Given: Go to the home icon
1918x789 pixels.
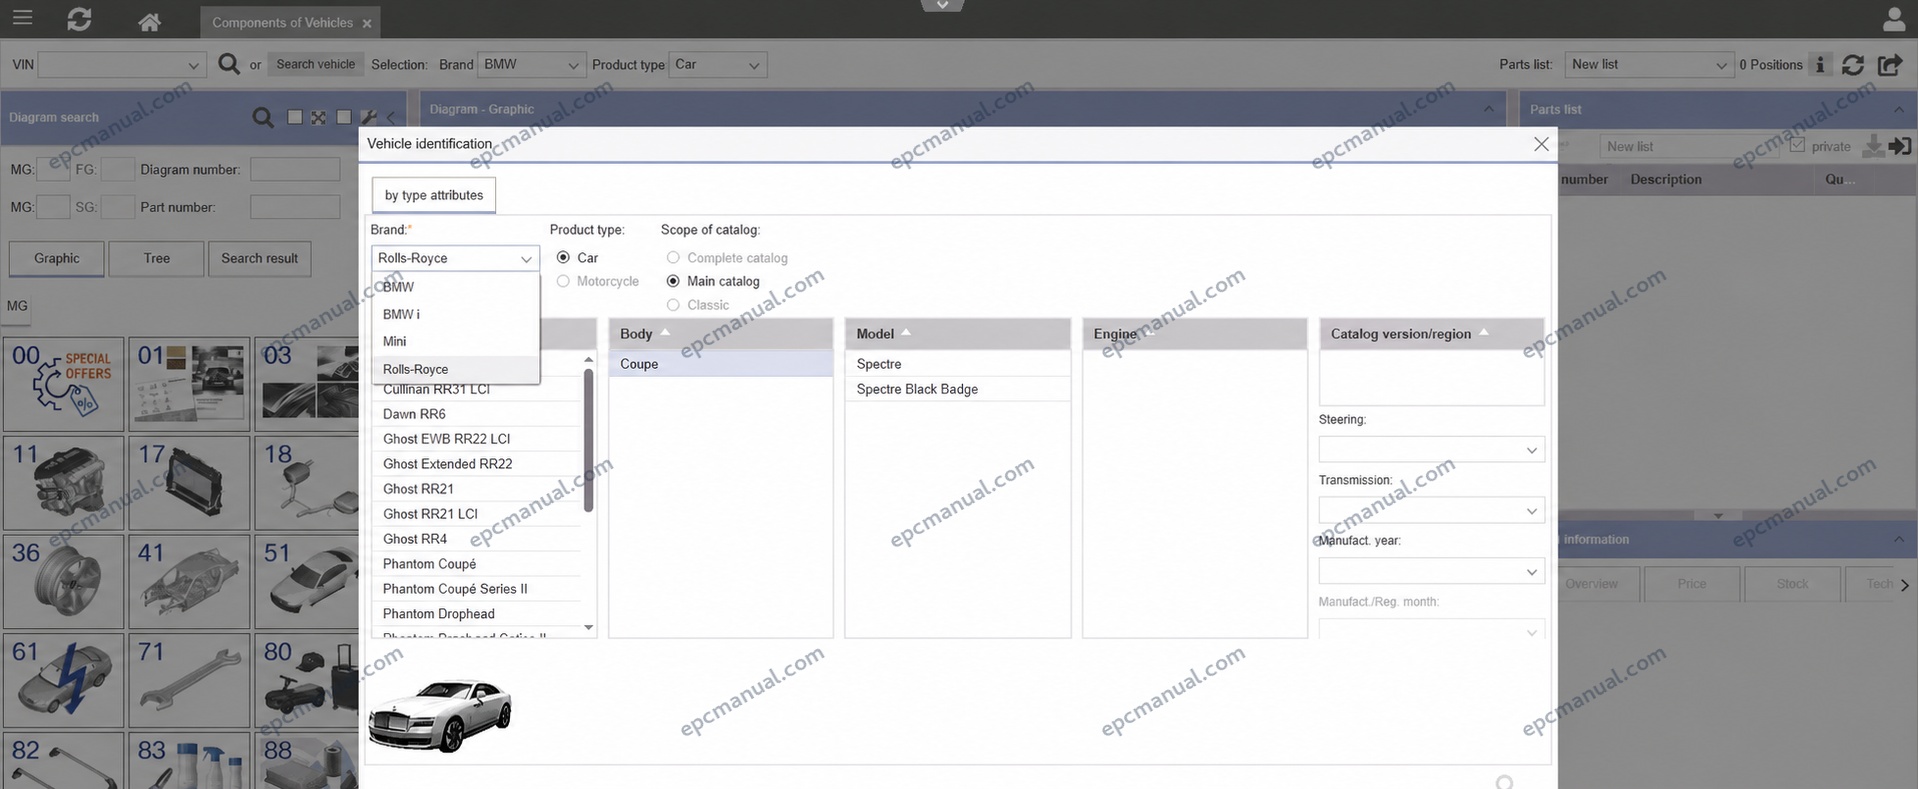Looking at the screenshot, I should click(149, 21).
